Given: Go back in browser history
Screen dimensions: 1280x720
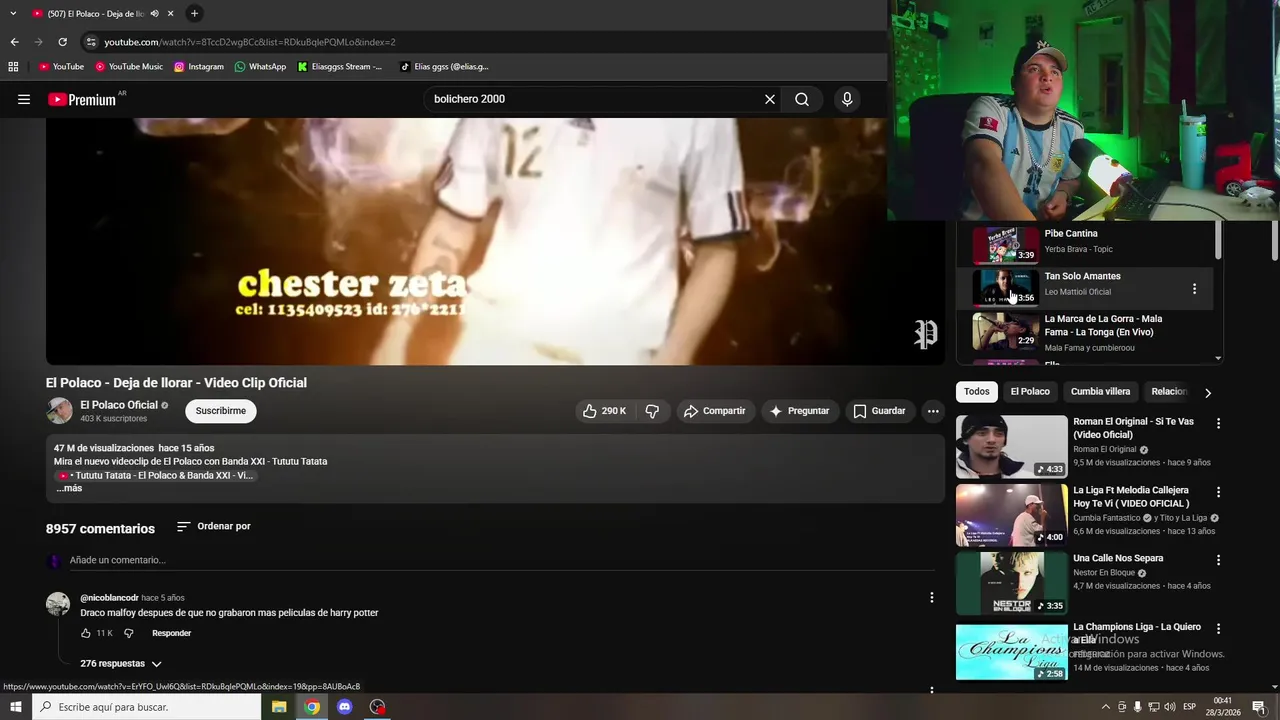Looking at the screenshot, I should pyautogui.click(x=14, y=42).
